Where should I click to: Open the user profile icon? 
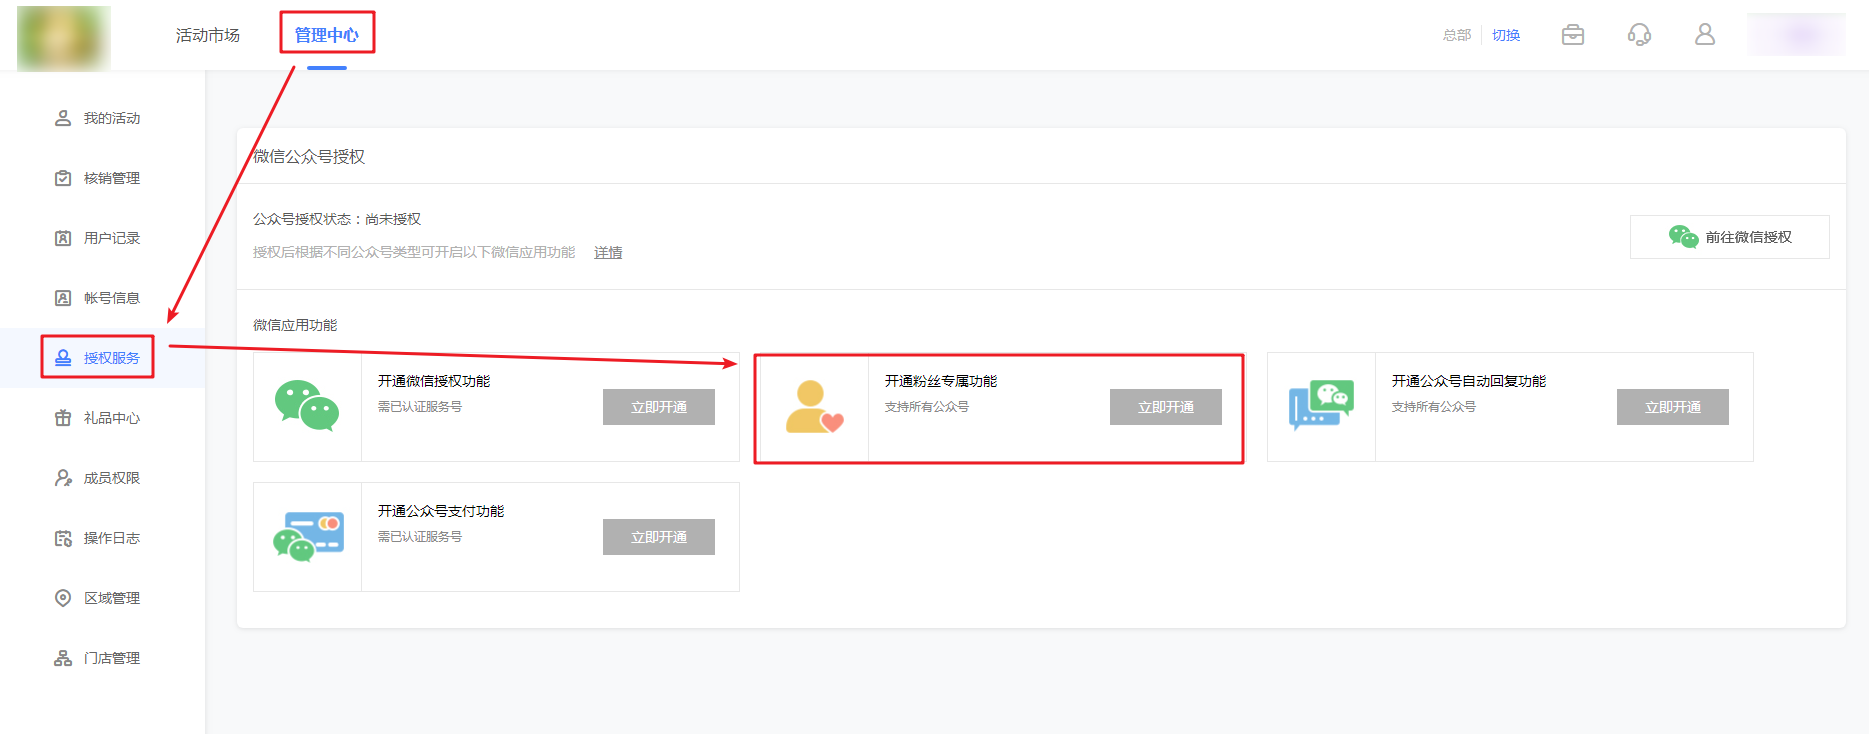click(1705, 35)
